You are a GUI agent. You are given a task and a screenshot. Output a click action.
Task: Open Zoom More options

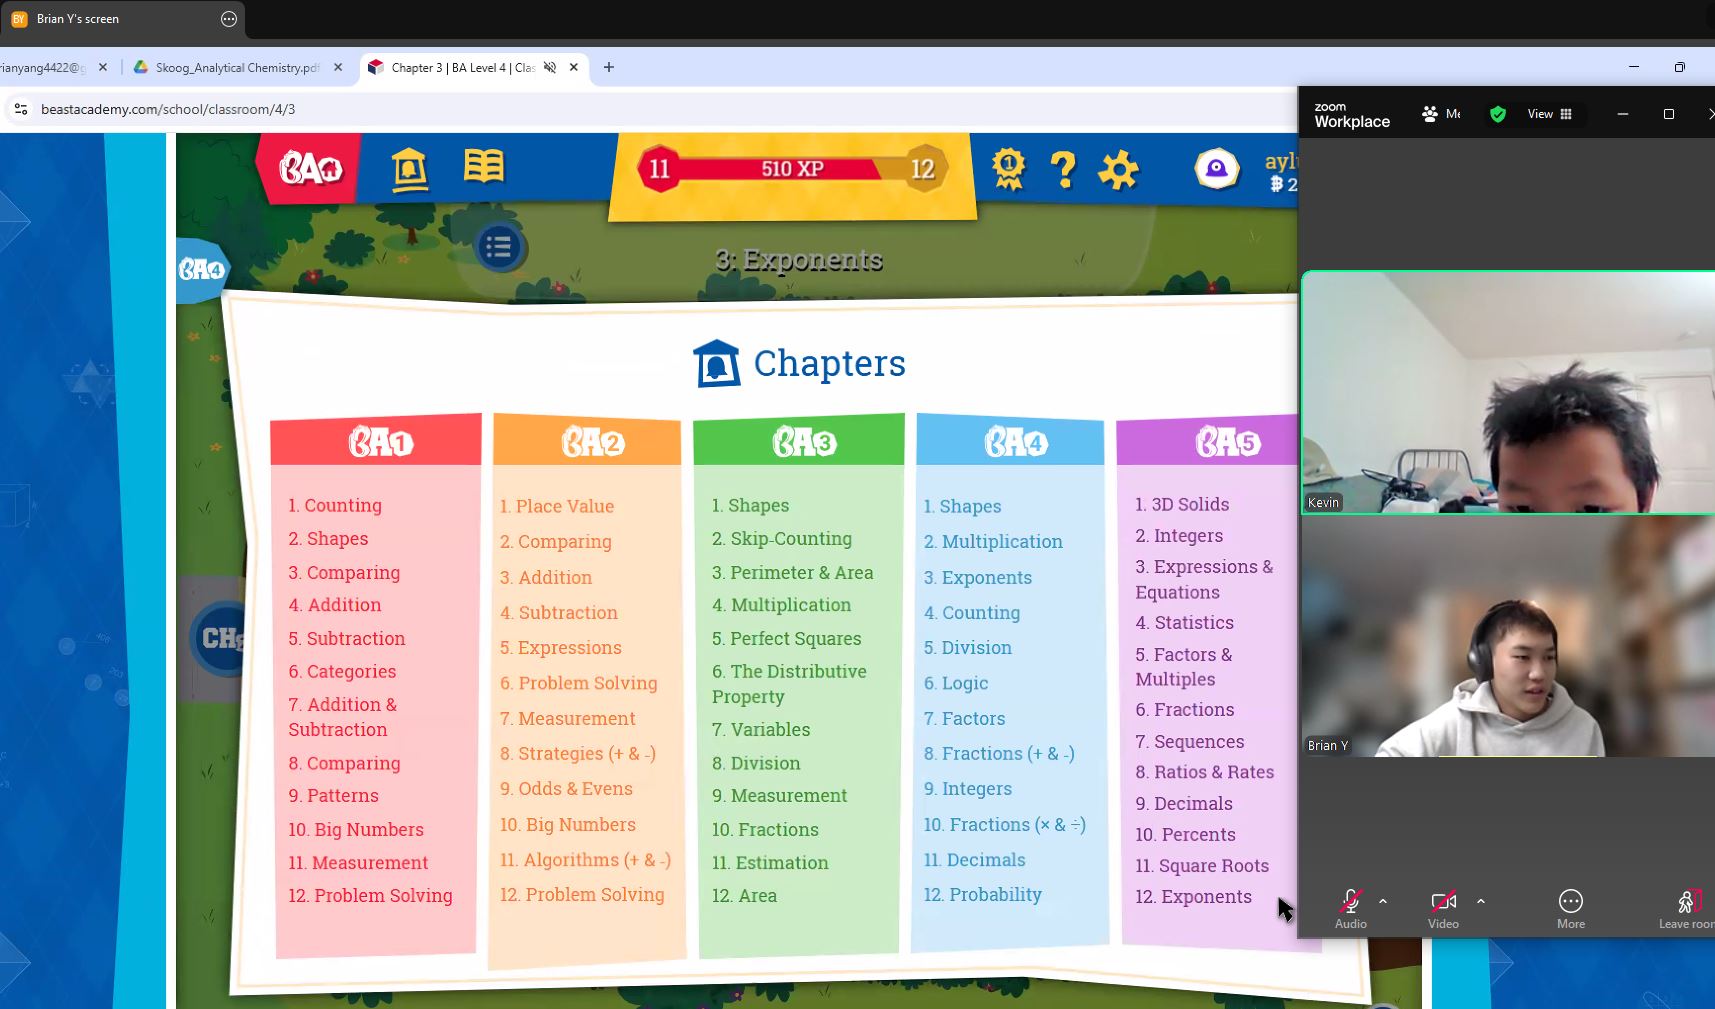1571,908
